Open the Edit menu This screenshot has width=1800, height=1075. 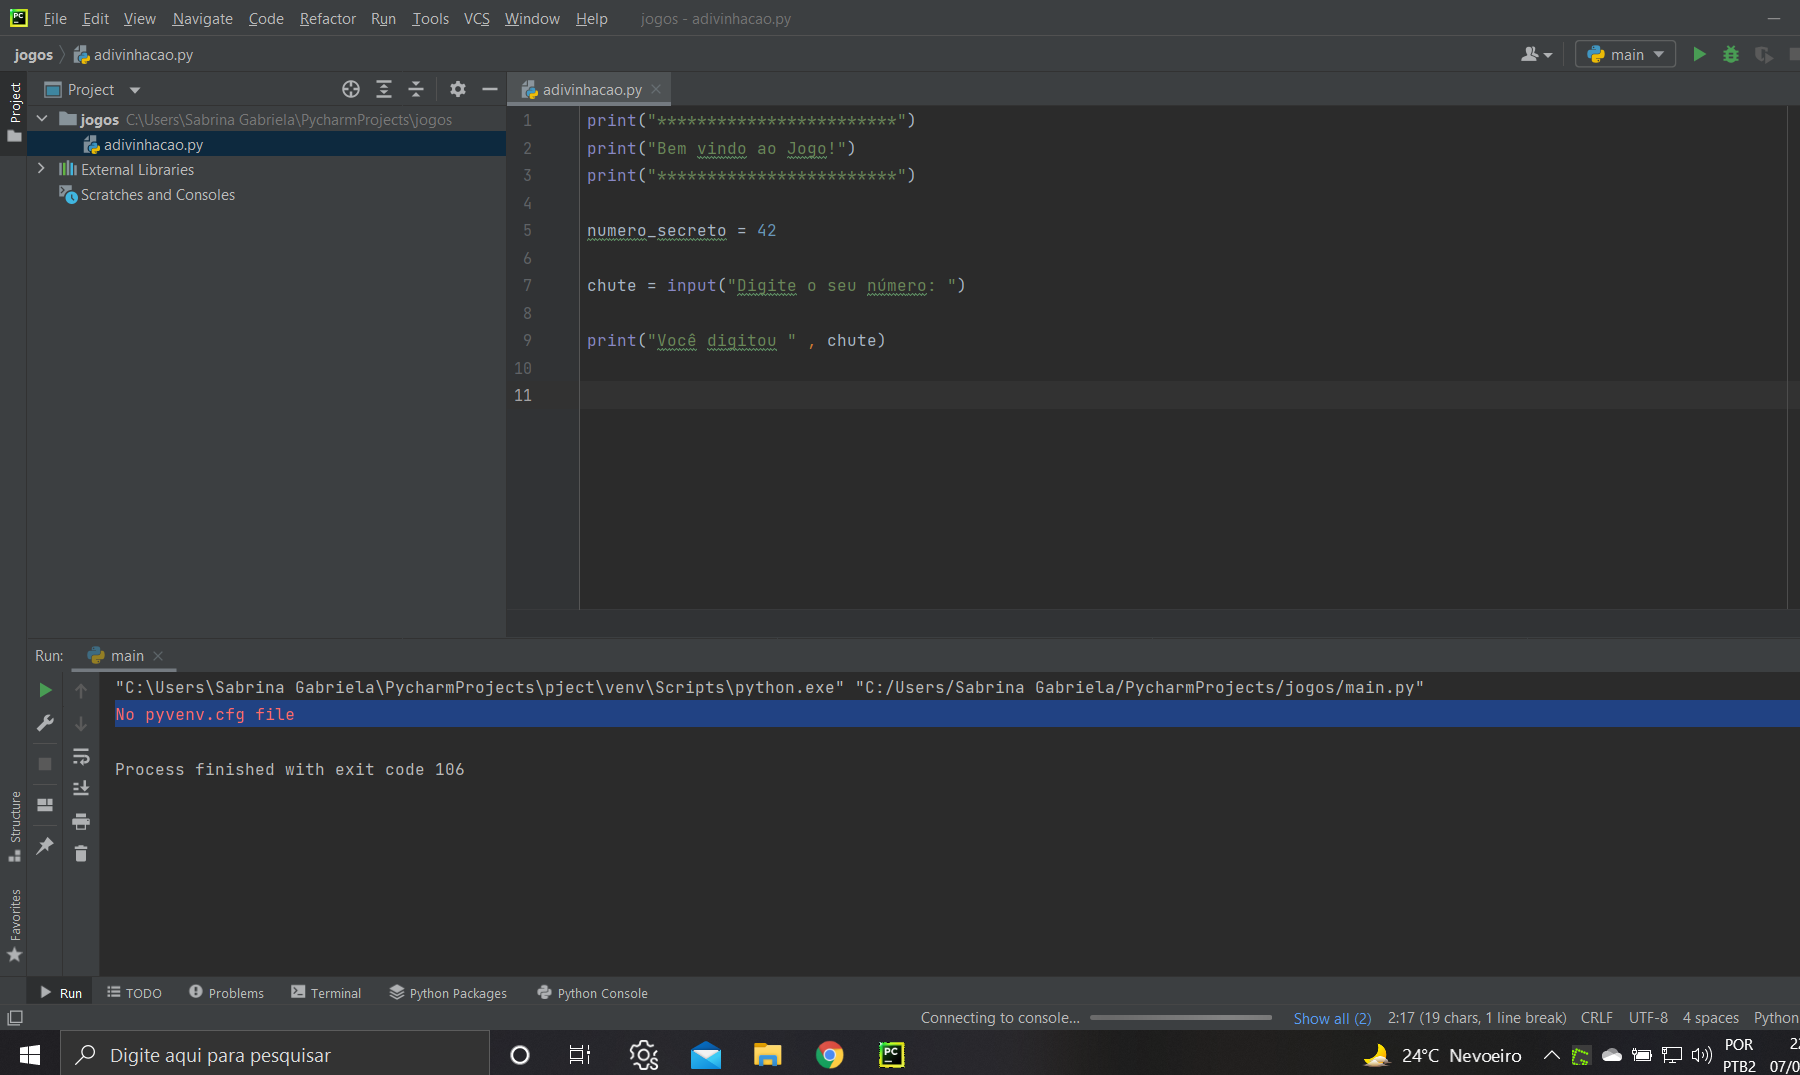click(96, 18)
